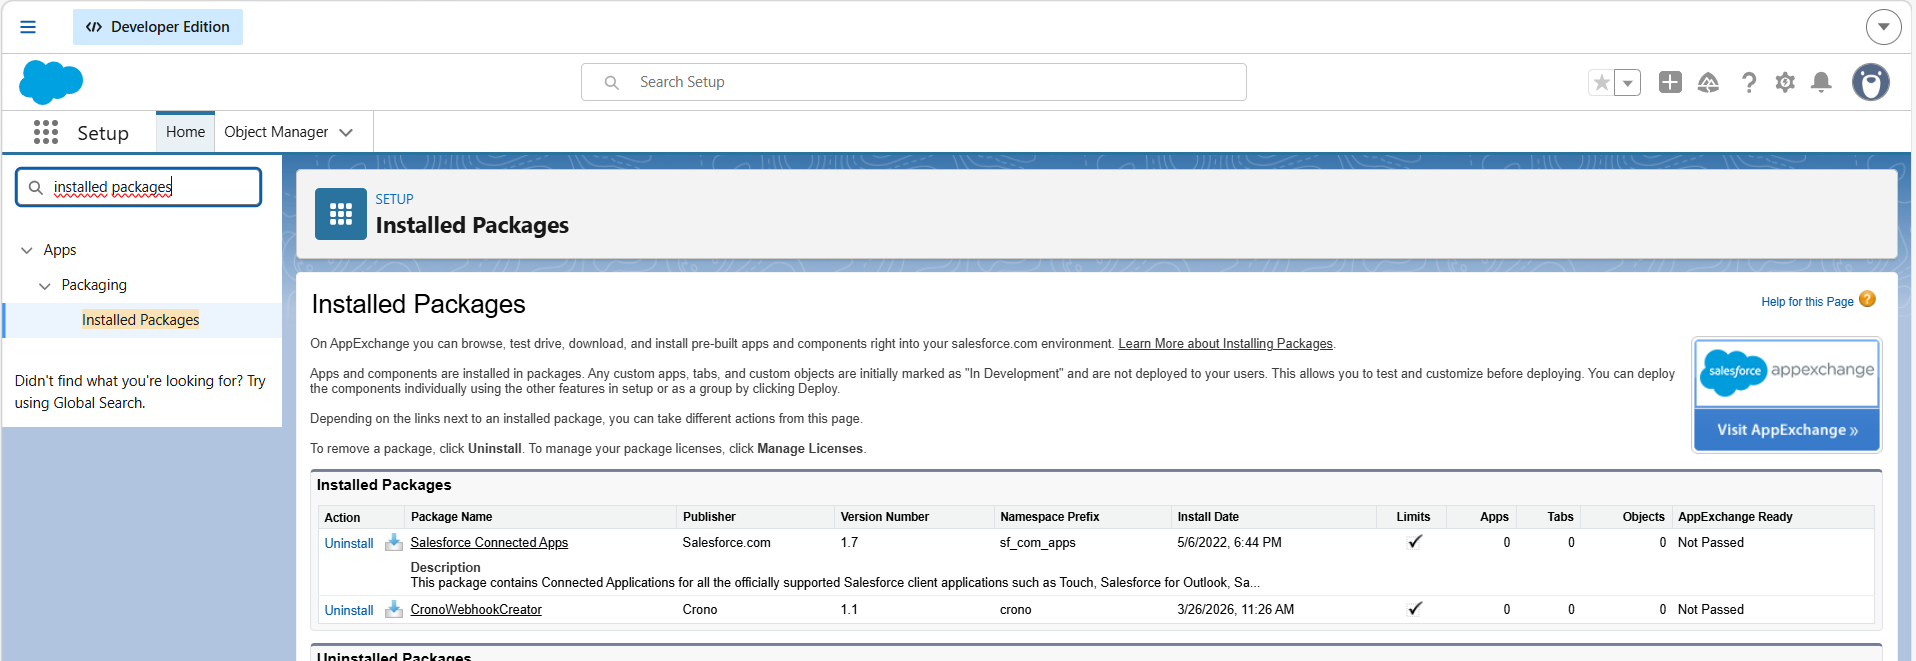1916x661 pixels.
Task: Click the SETUP breadcrumb label
Action: tap(394, 200)
